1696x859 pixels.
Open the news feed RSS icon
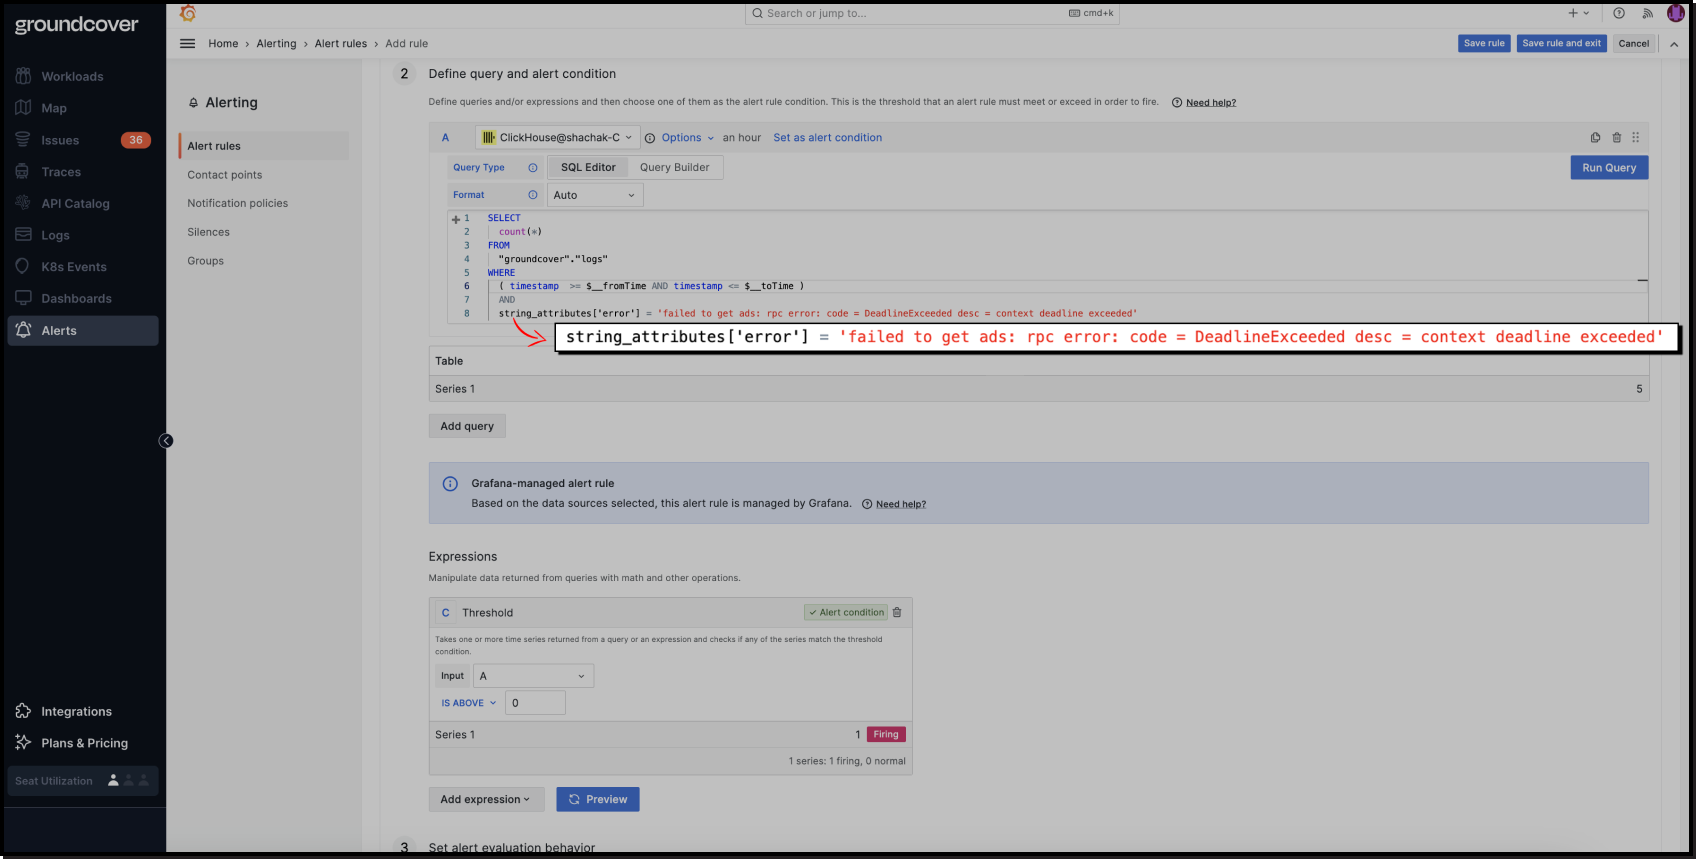click(x=1647, y=13)
